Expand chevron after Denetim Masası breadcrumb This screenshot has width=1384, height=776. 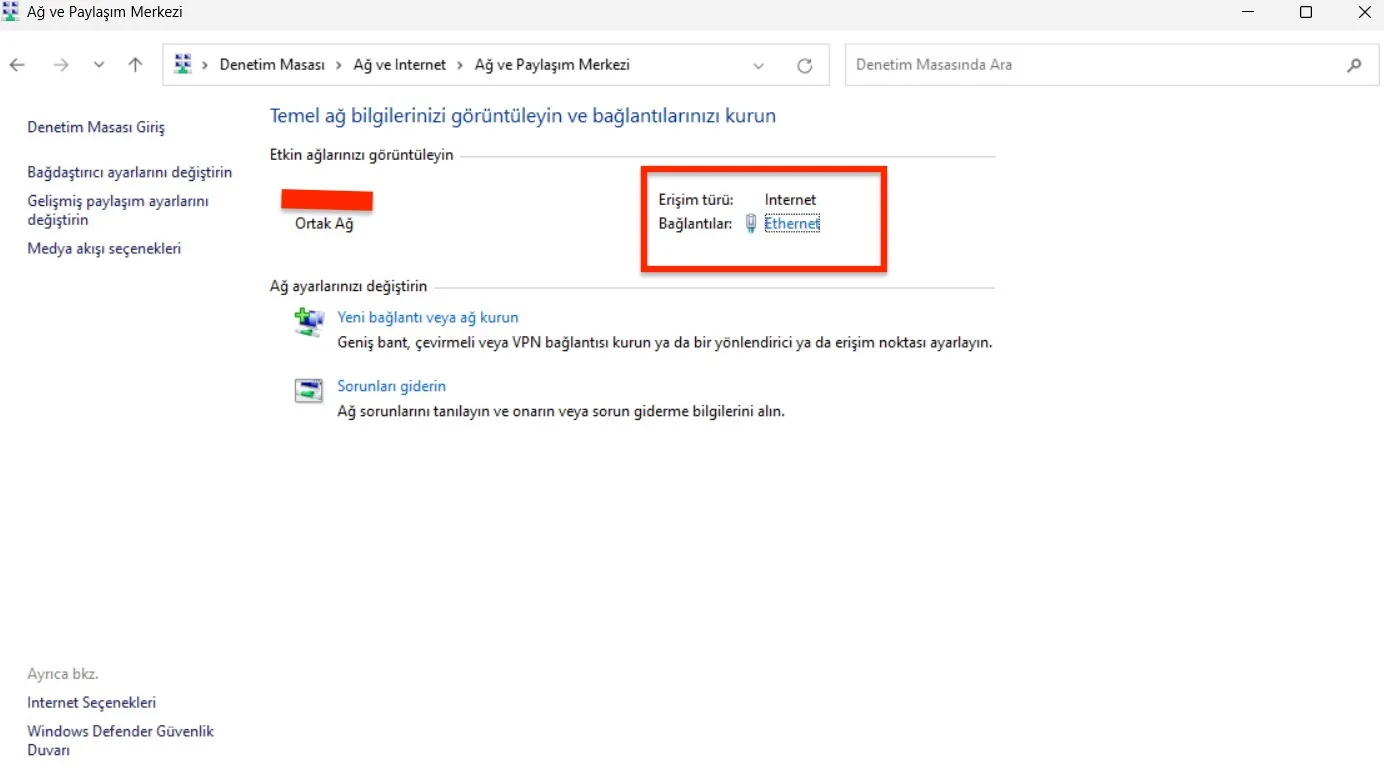click(339, 65)
